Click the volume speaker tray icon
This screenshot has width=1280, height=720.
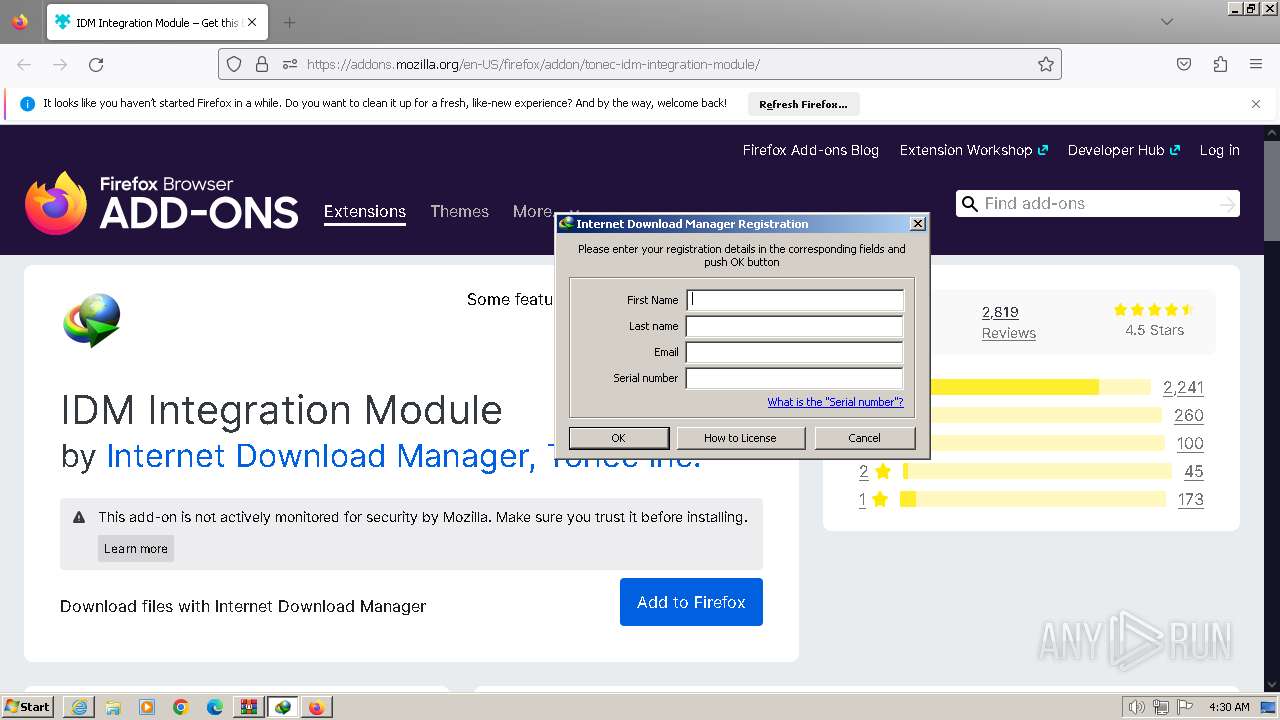click(x=1137, y=707)
